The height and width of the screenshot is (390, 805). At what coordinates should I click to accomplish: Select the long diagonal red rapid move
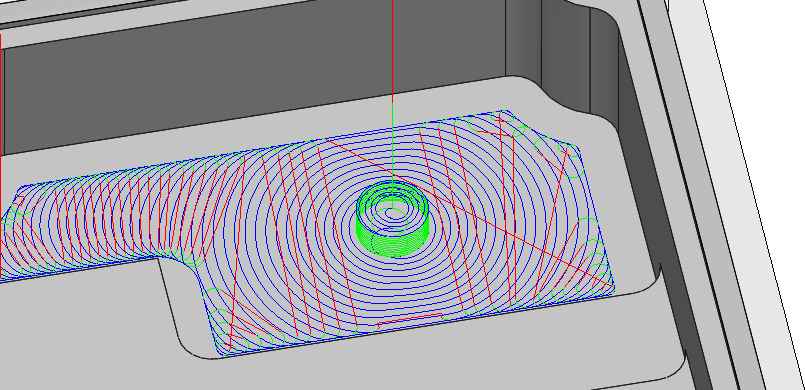[467, 210]
